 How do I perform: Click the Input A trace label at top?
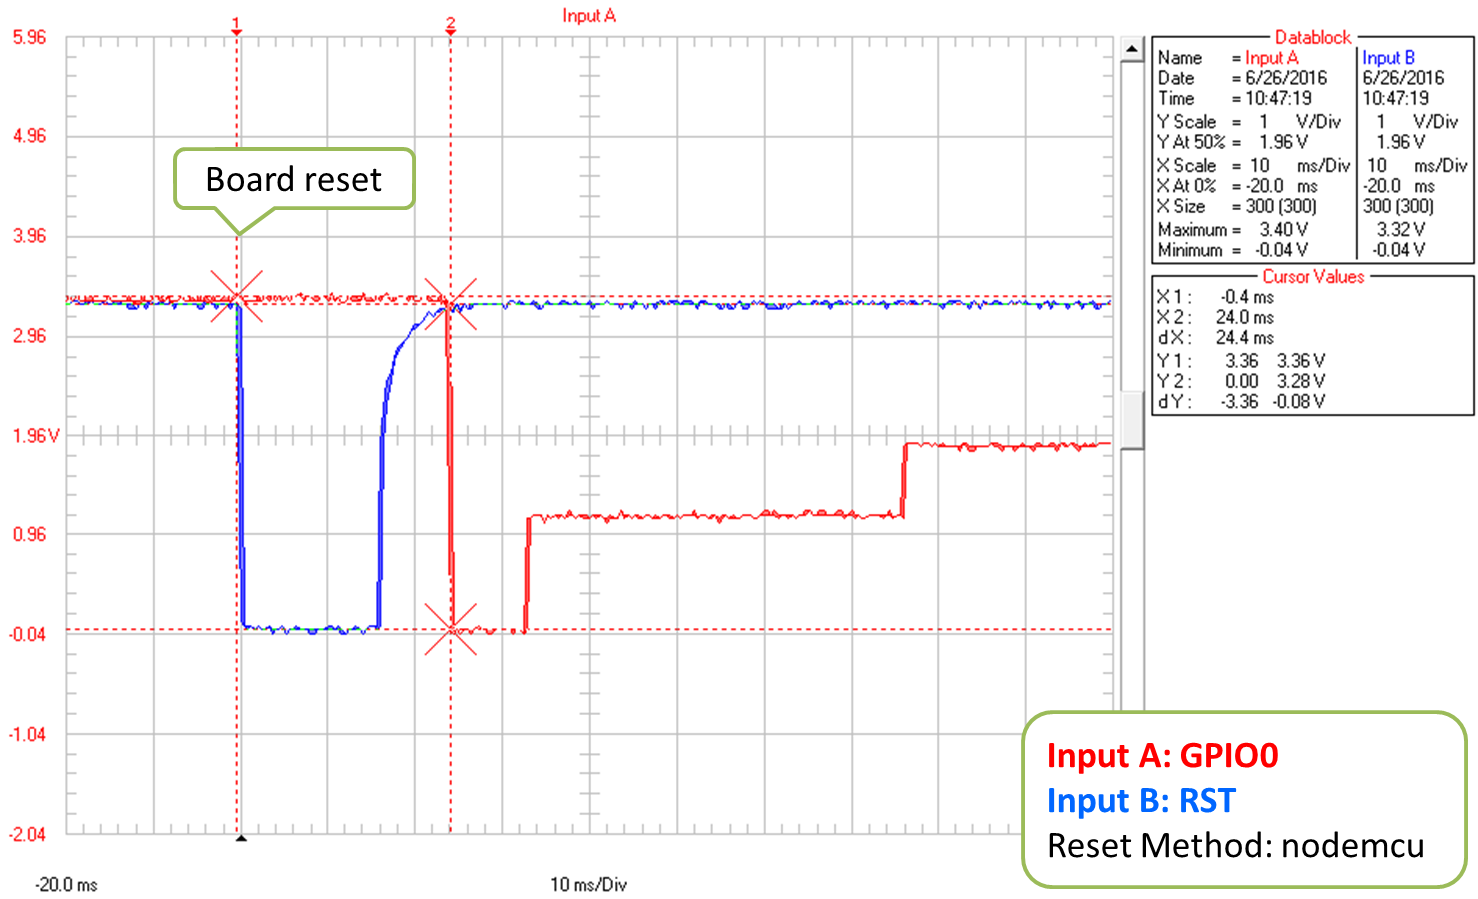(588, 15)
